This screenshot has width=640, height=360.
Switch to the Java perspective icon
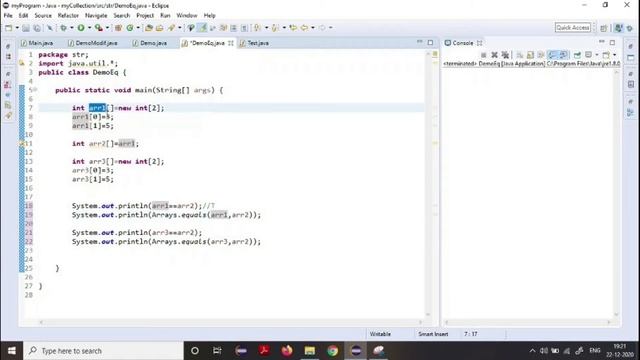coord(619,28)
